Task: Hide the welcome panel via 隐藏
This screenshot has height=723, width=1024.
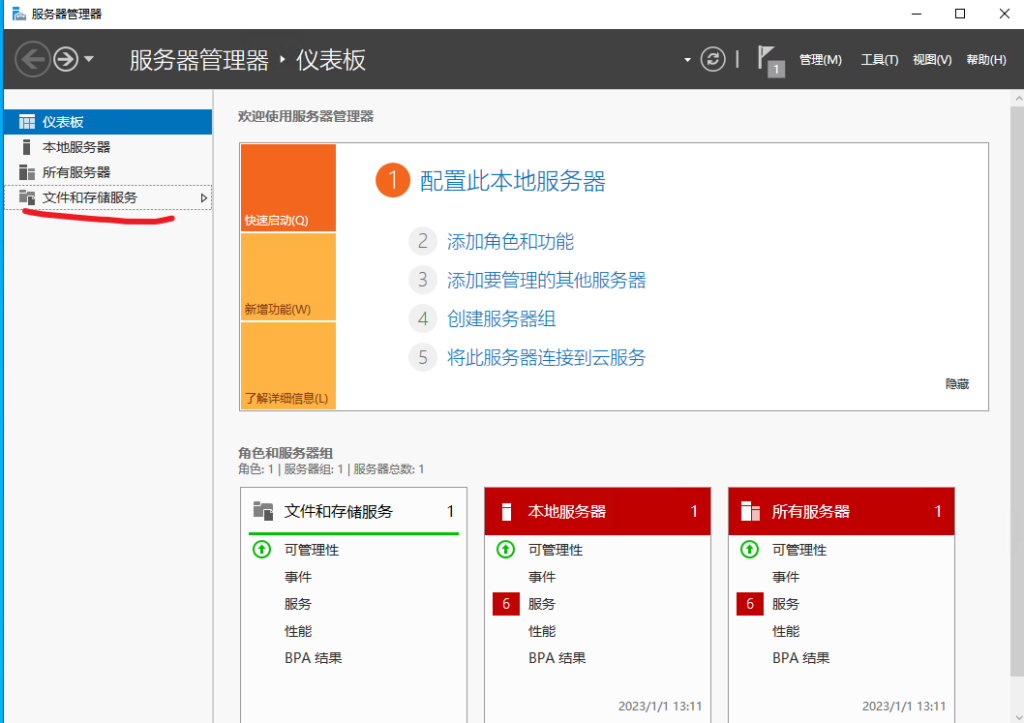Action: coord(956,384)
